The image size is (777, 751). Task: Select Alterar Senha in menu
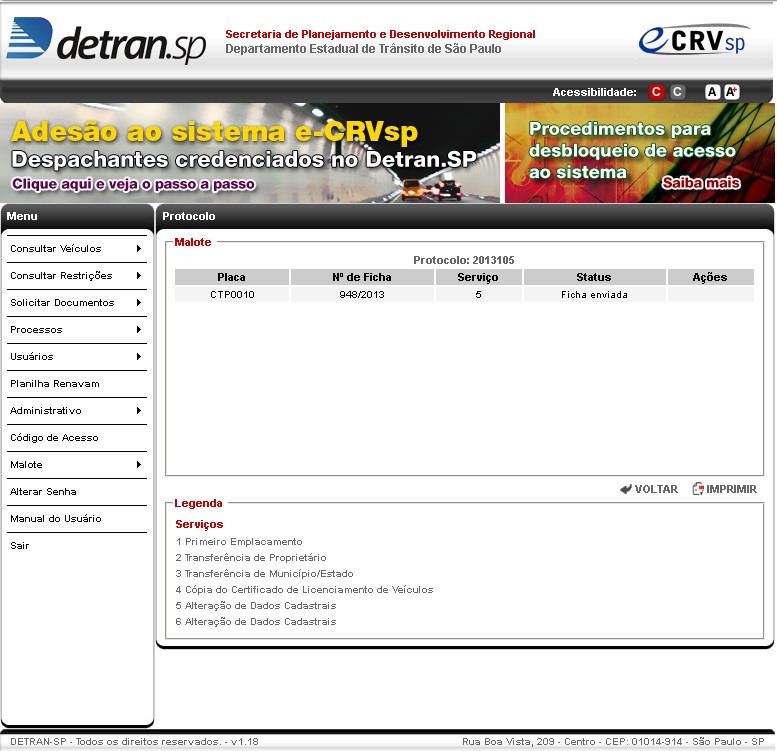coord(77,492)
